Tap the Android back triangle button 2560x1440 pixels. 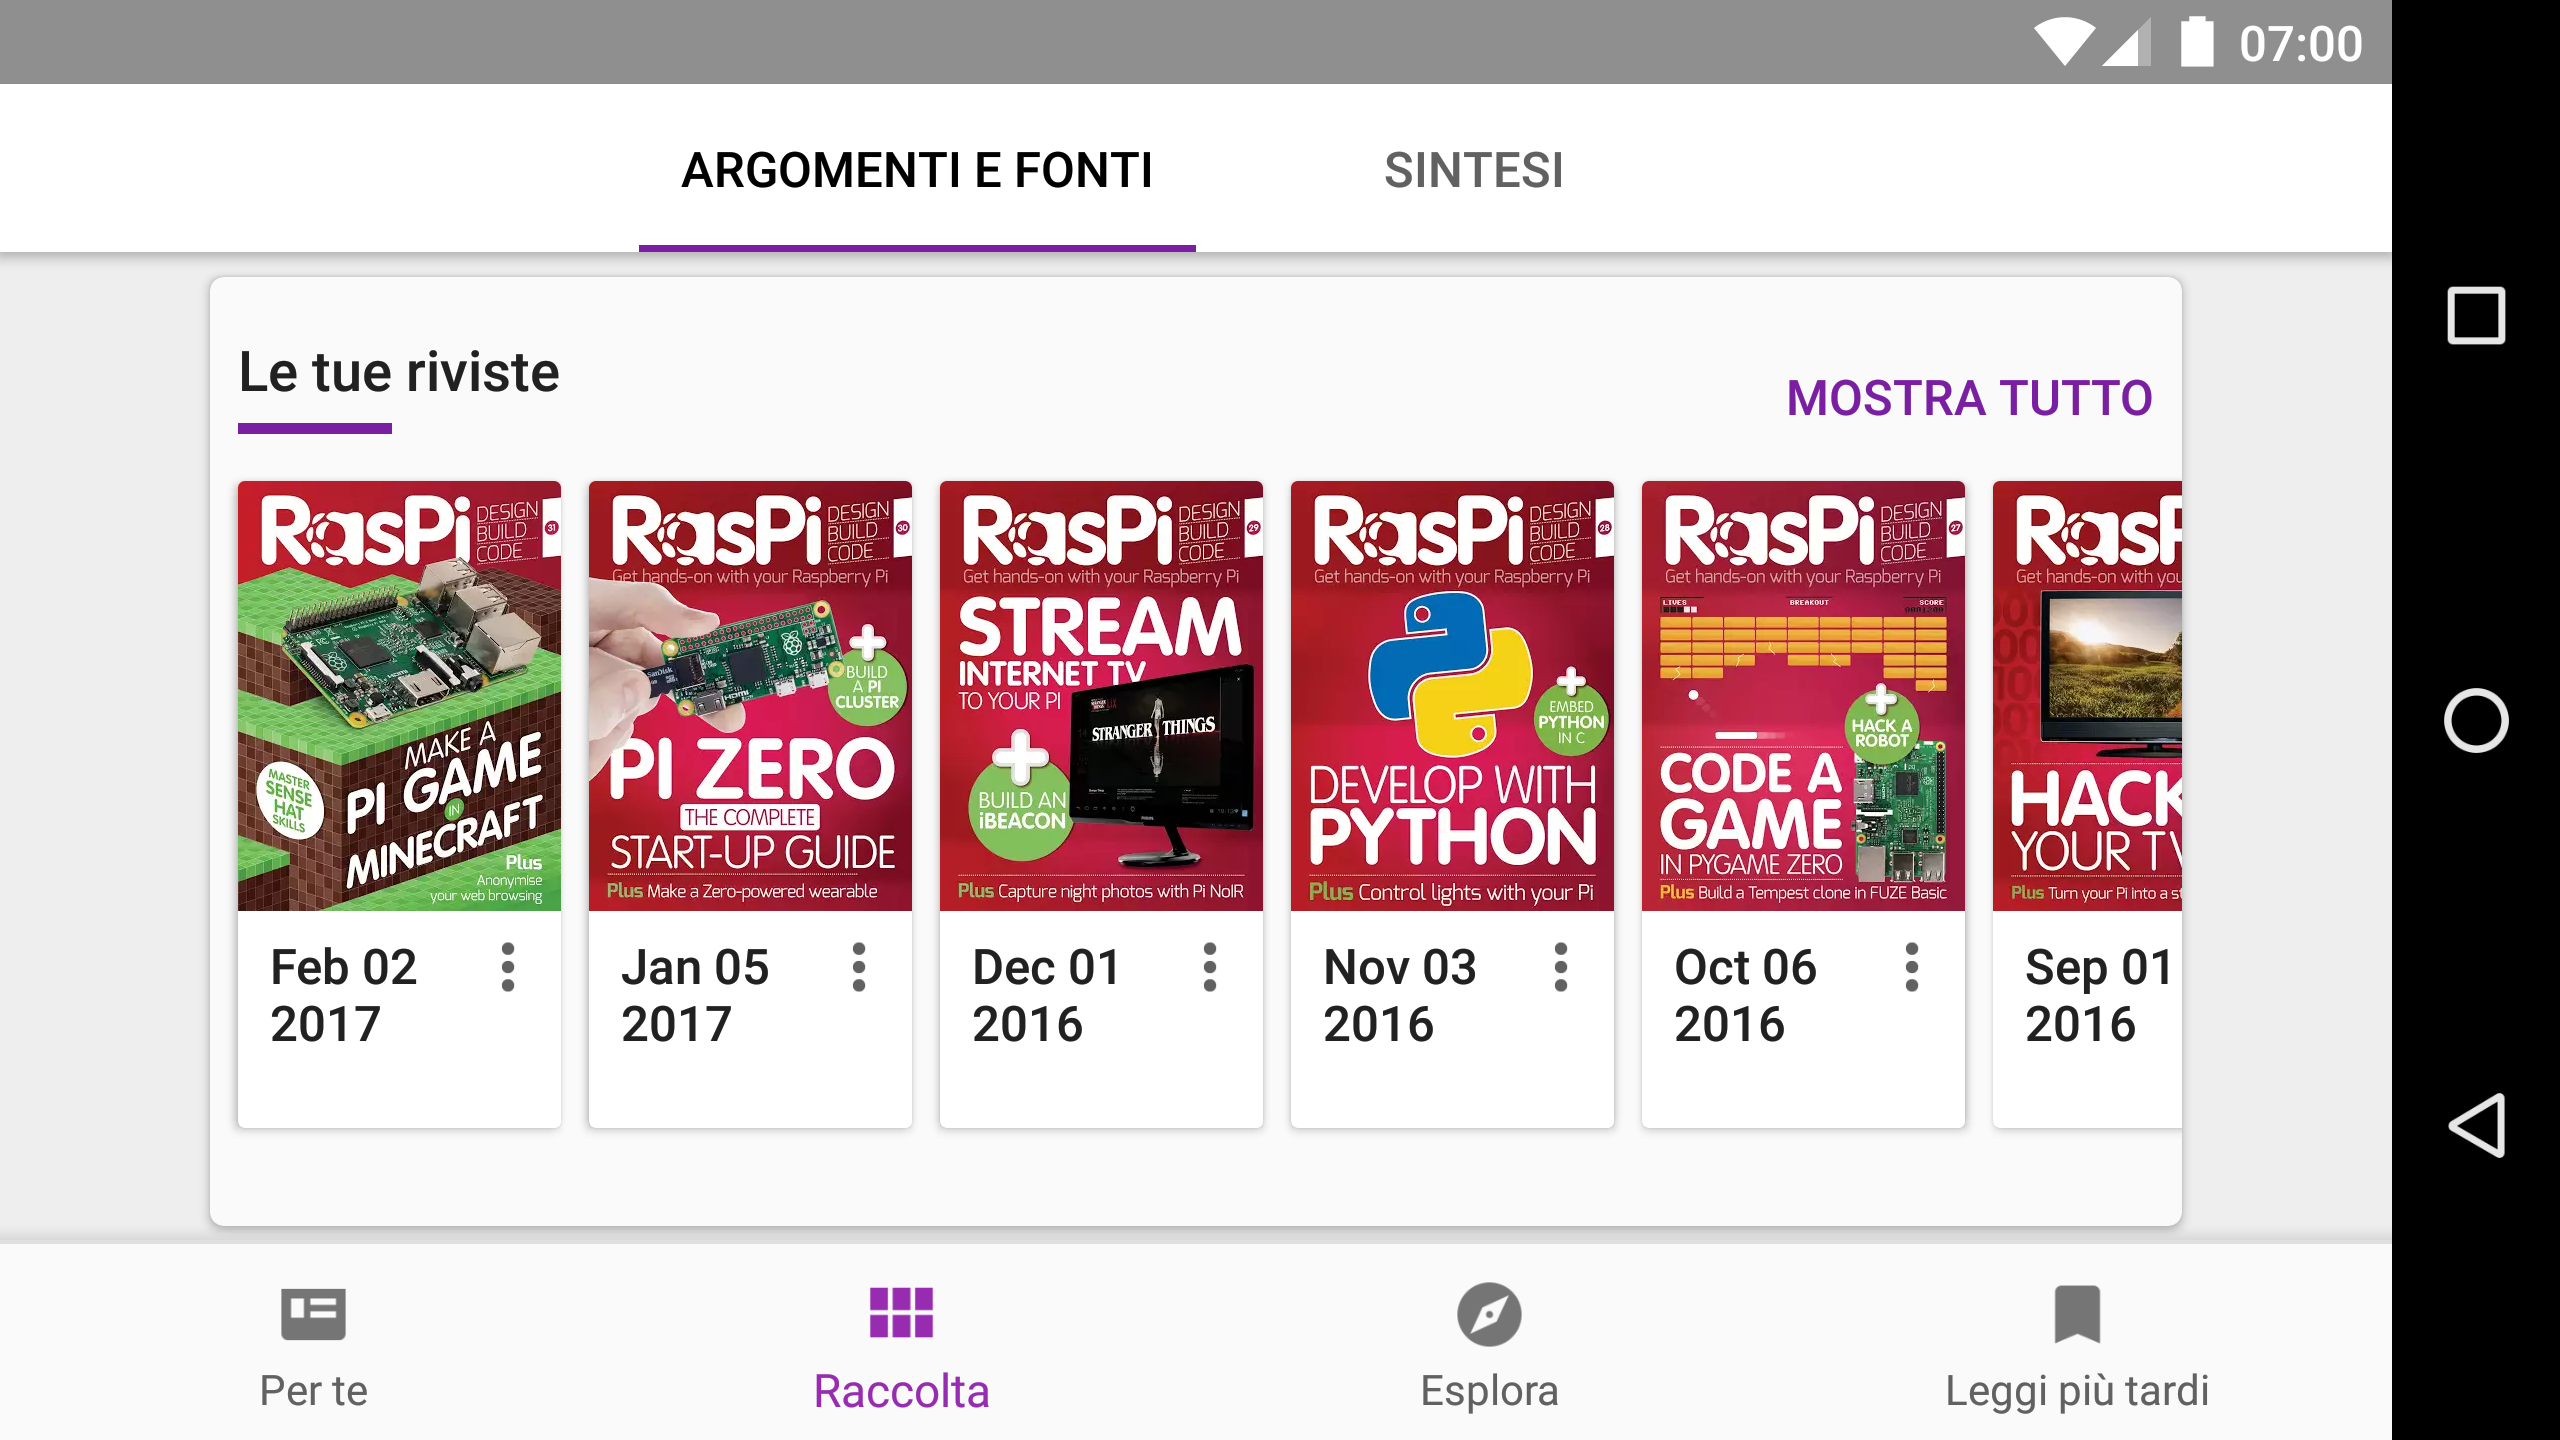[2476, 1125]
